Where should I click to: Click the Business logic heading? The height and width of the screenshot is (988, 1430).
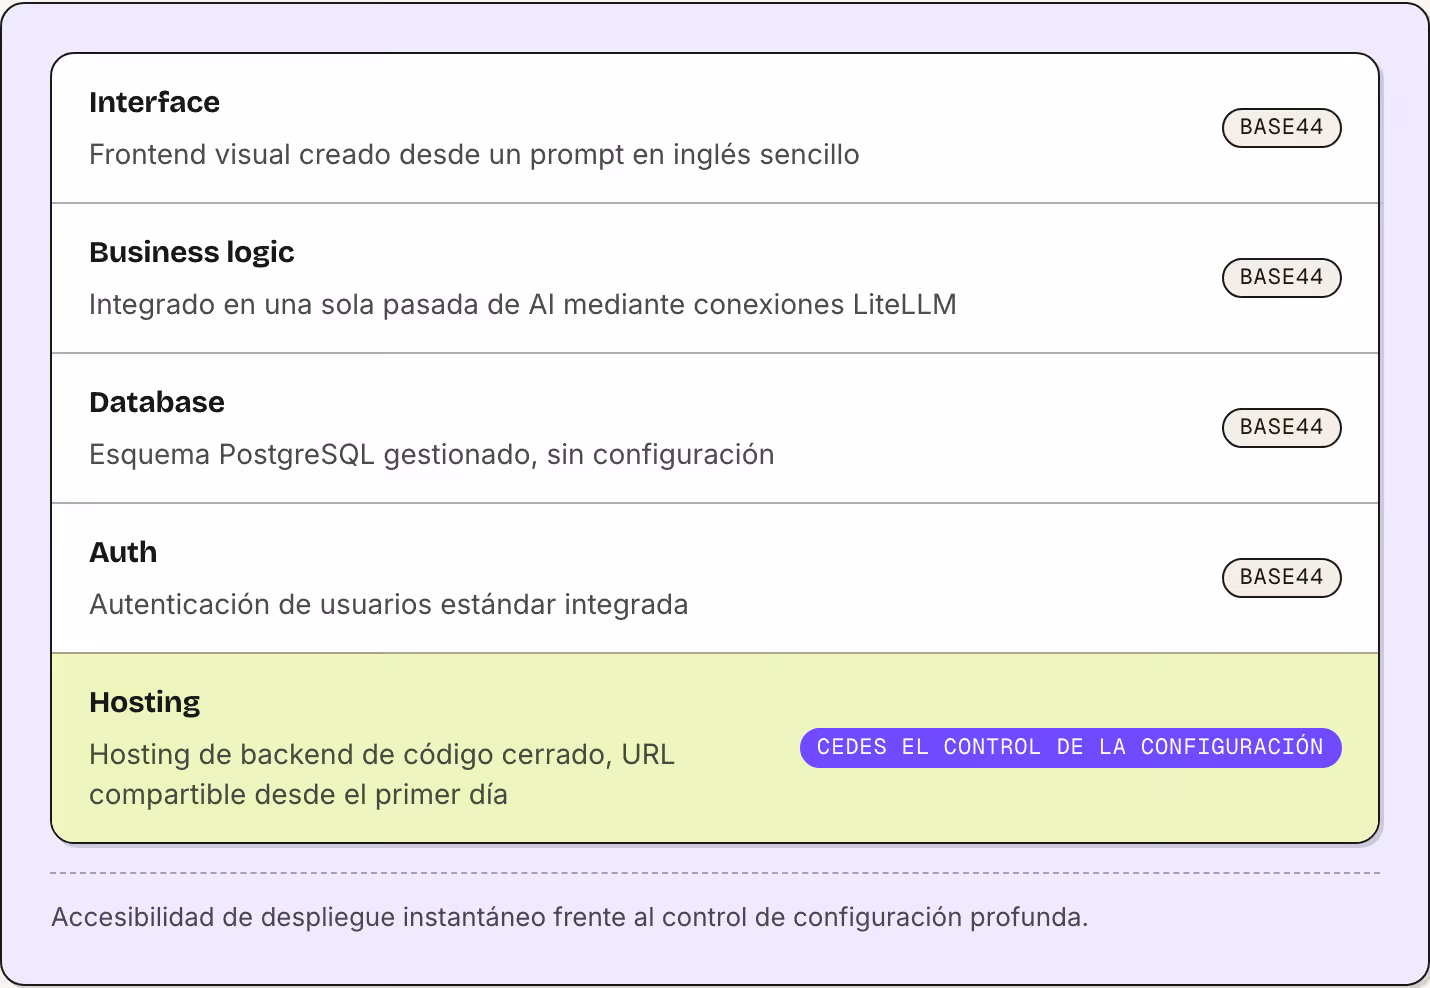click(x=191, y=252)
